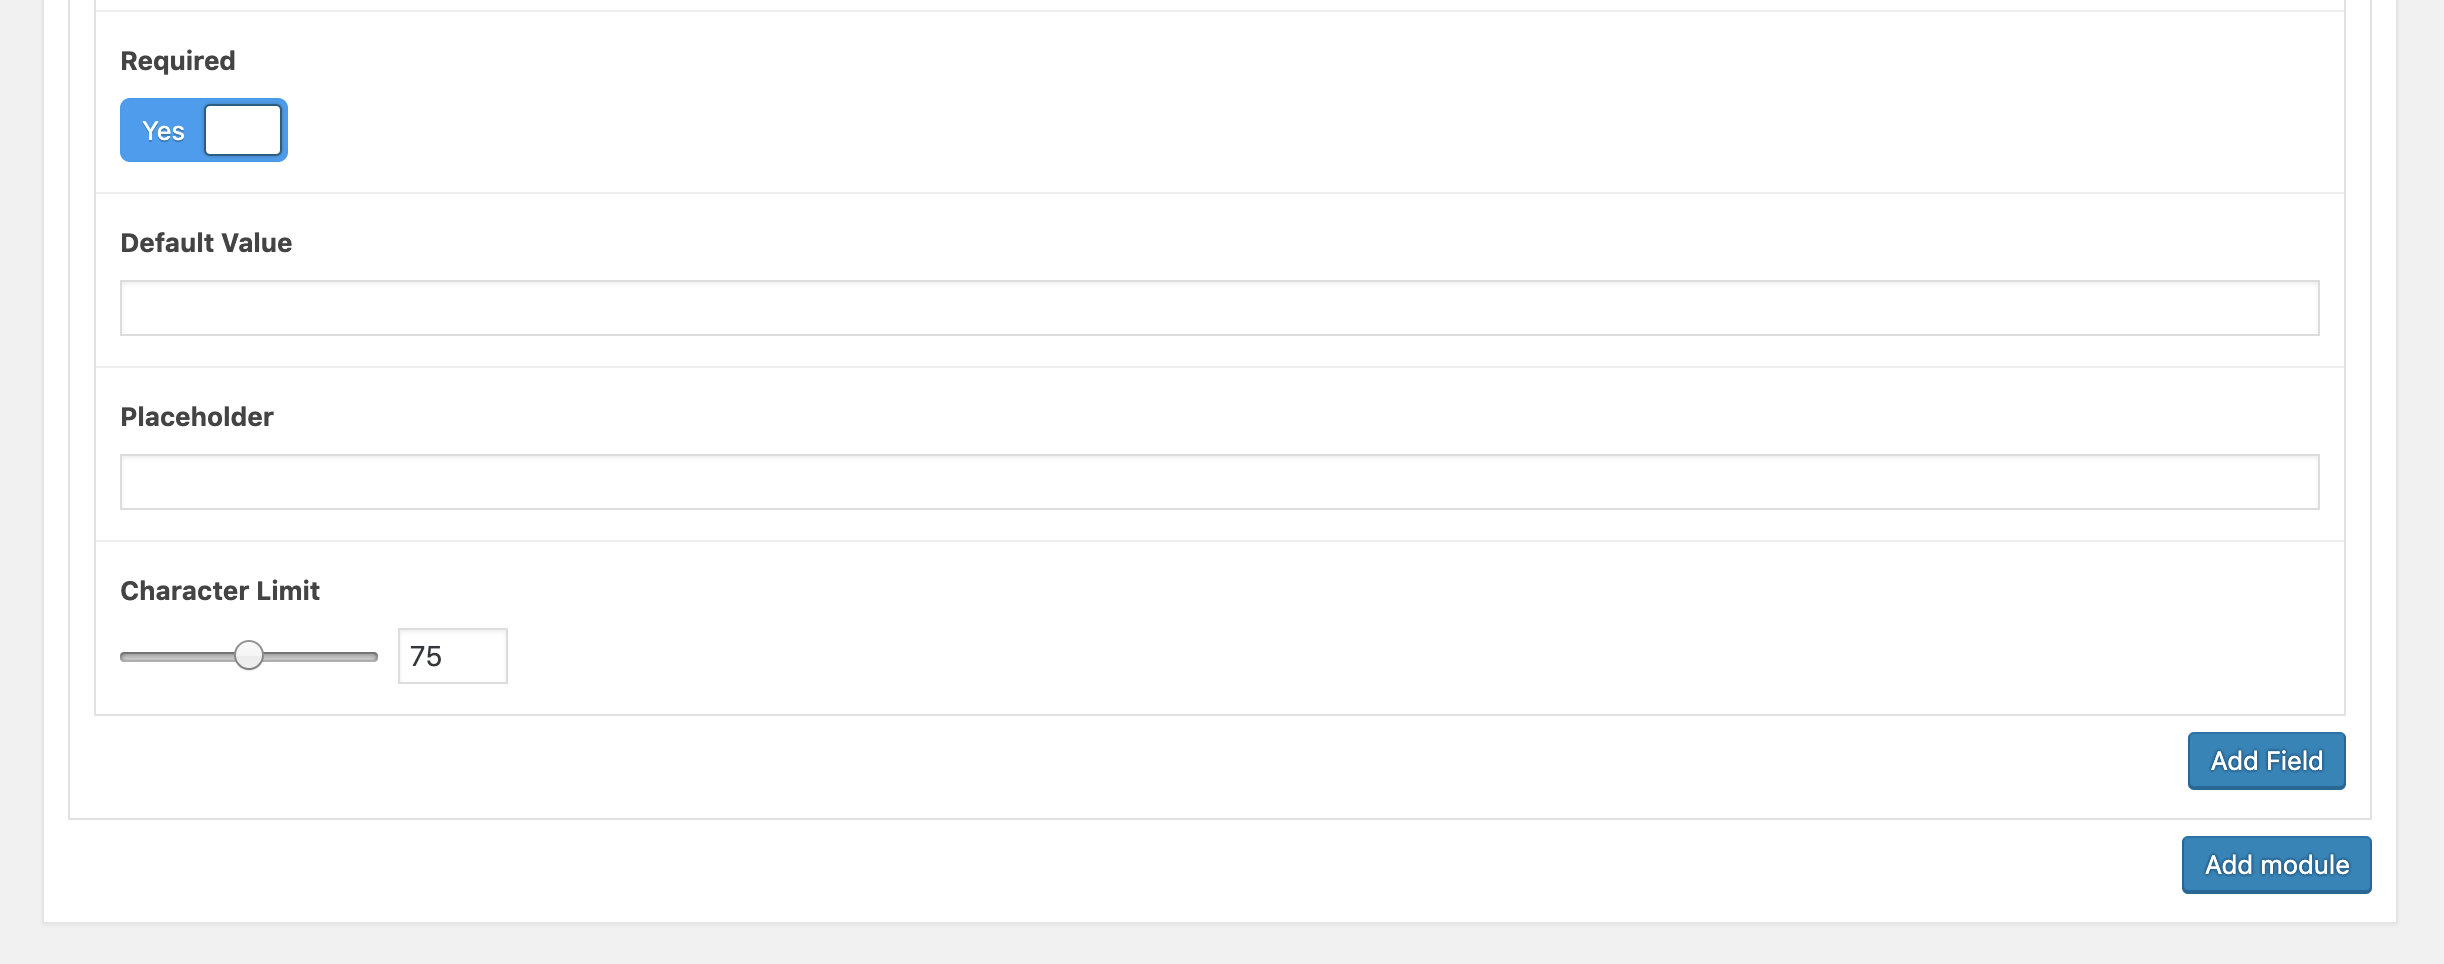
Task: Click the Required label heading
Action: [178, 61]
